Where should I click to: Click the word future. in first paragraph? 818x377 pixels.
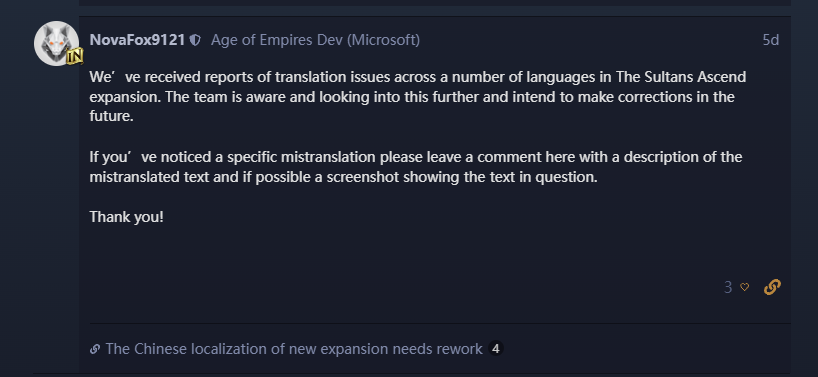tap(112, 116)
